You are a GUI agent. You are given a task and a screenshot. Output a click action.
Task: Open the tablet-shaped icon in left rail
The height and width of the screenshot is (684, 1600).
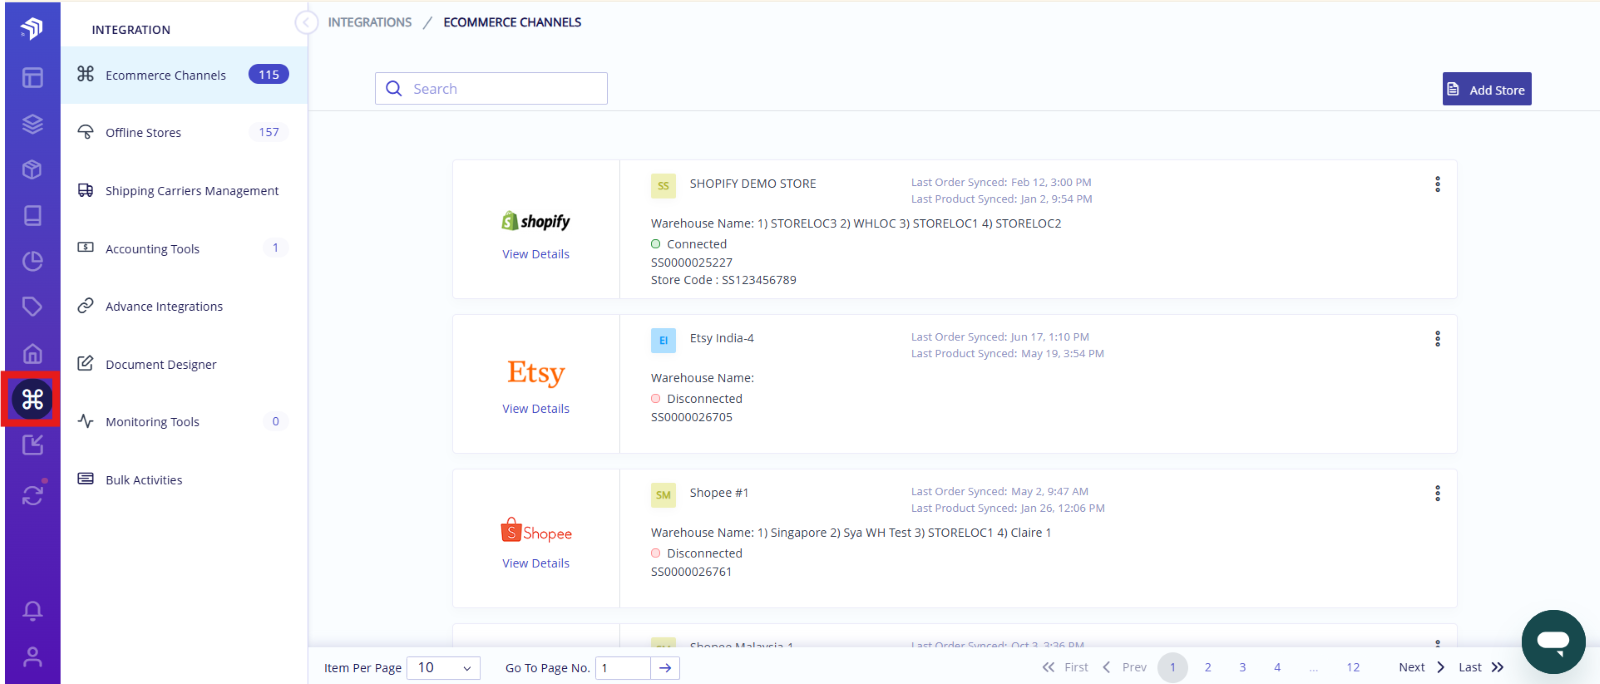32,215
